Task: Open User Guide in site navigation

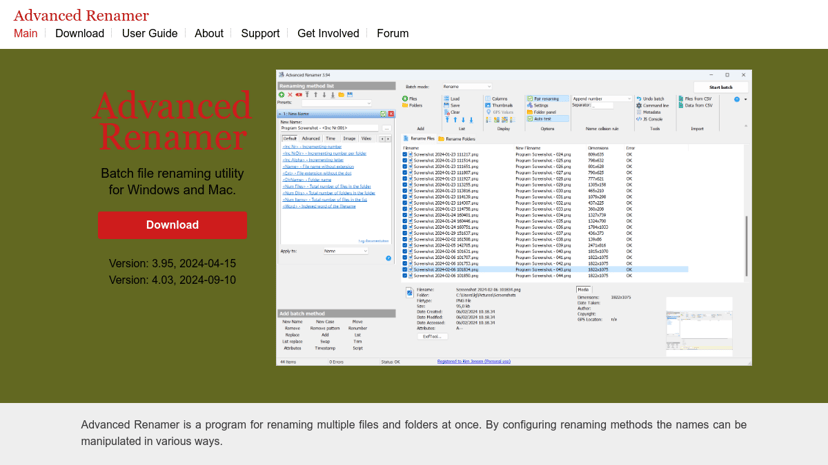Action: [149, 33]
